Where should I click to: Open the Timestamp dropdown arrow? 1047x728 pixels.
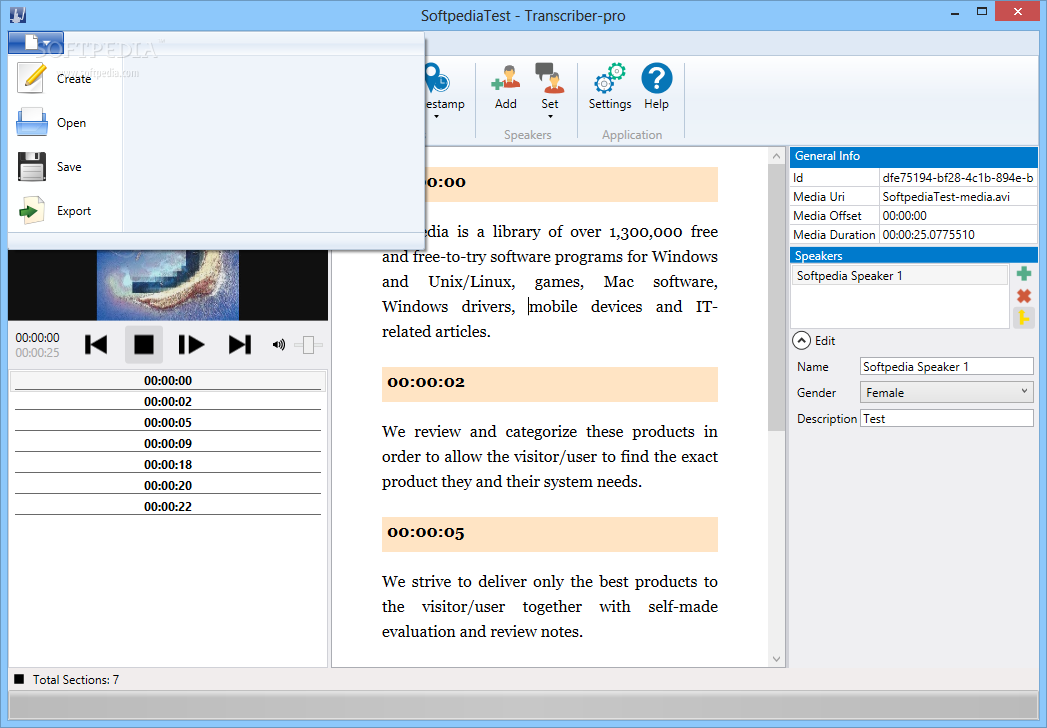437,117
